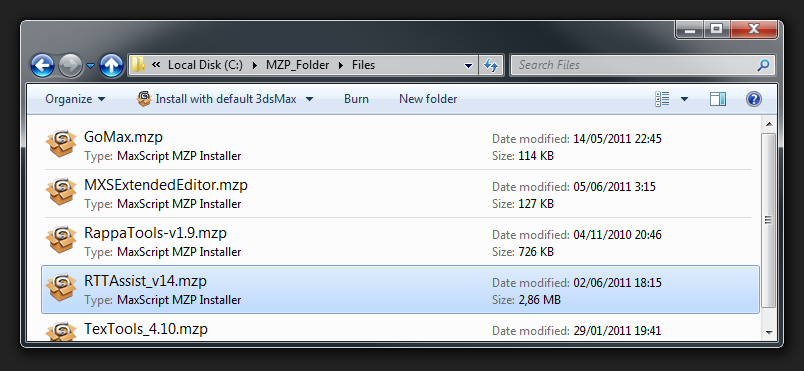
Task: Select the RappaTools-v1.9.mzp file icon
Action: pos(61,239)
